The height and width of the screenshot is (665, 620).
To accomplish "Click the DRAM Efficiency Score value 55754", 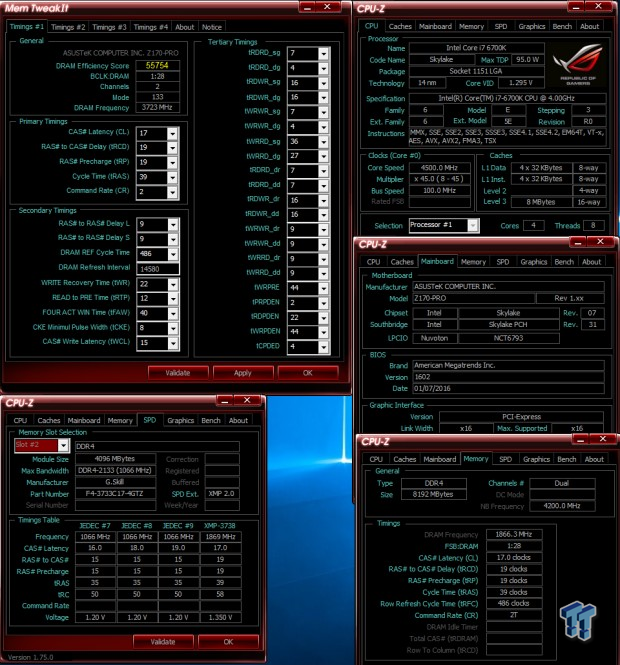I will [x=157, y=66].
